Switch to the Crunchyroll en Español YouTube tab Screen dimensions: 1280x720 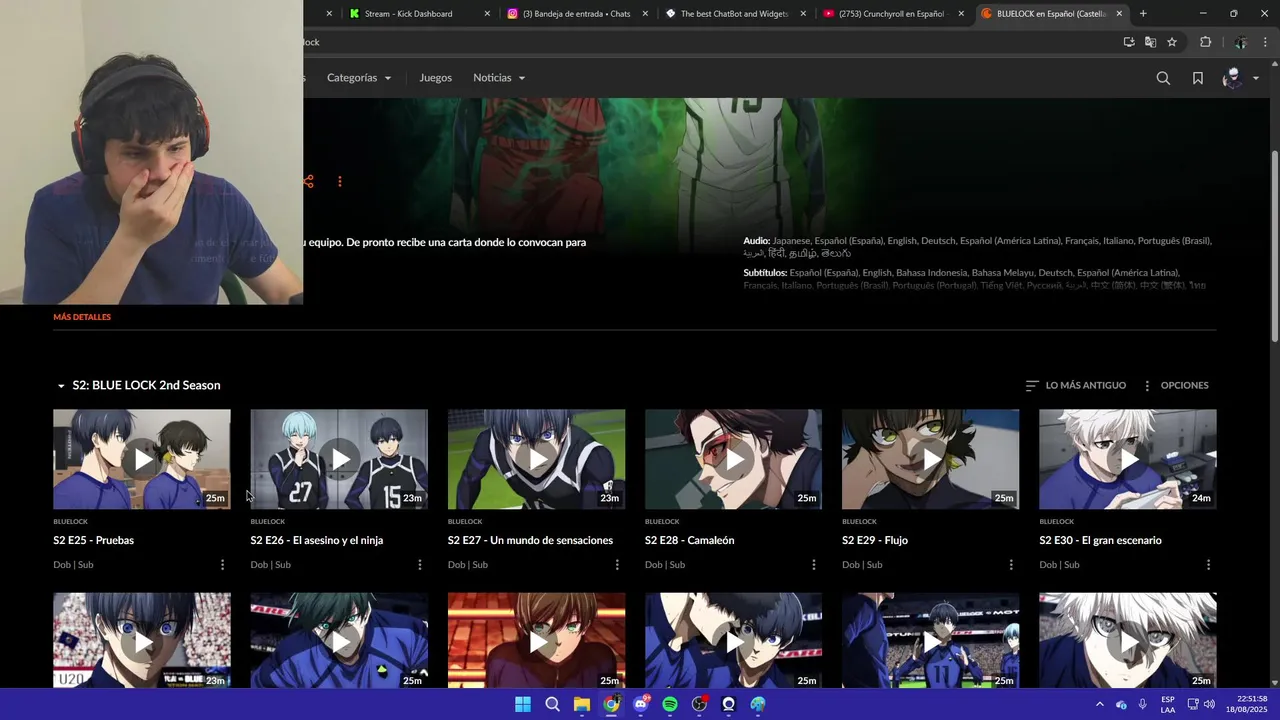click(891, 14)
